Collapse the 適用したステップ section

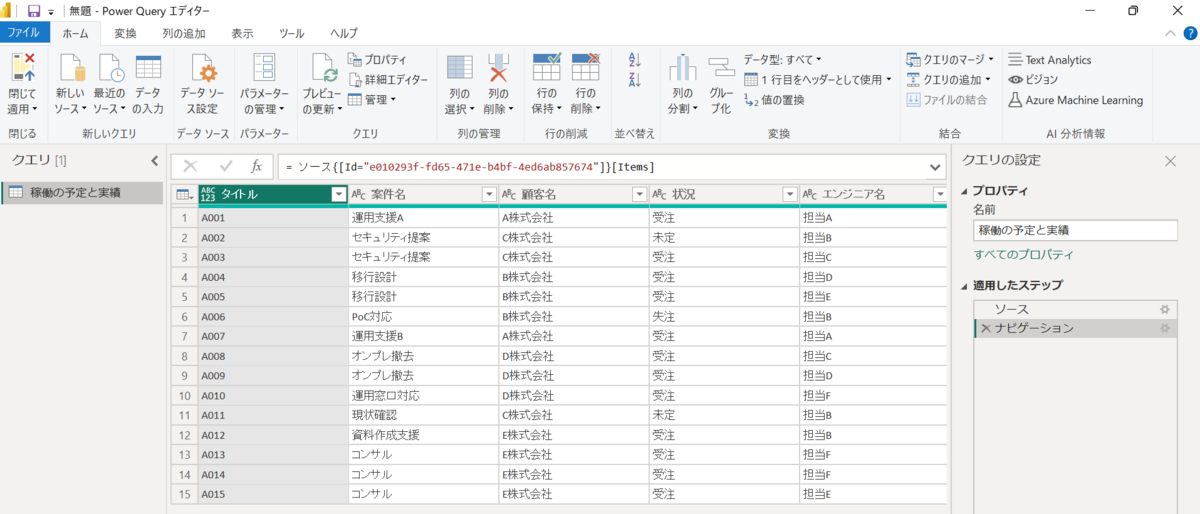coord(964,285)
